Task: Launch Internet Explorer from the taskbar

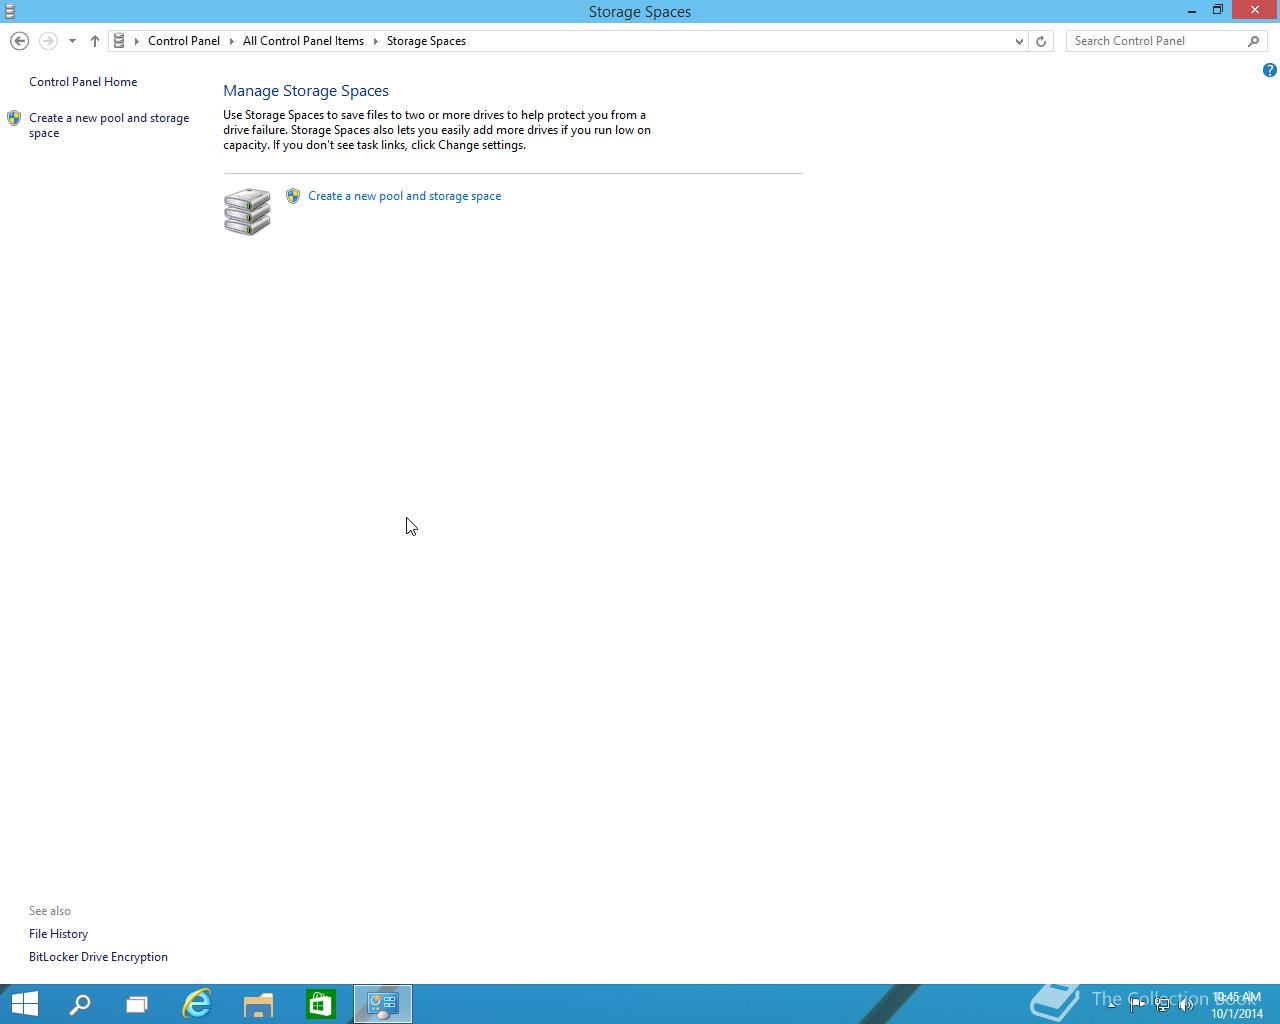Action: coord(197,1004)
